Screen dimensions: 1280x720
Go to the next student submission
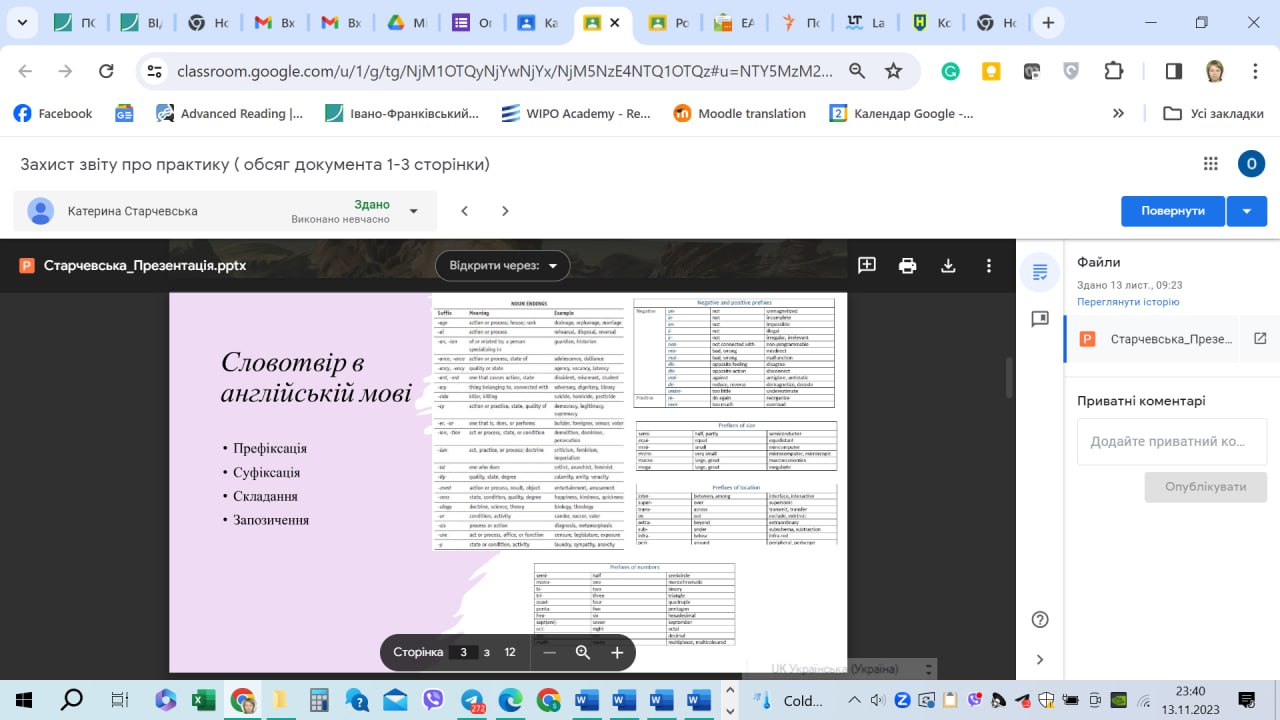click(x=505, y=211)
